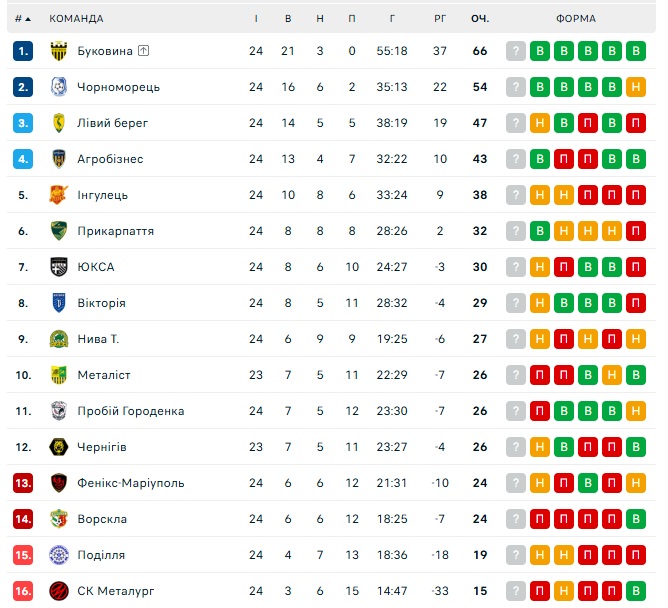
Task: Click the promotion arrow icon beside Буковина
Action: click(143, 51)
